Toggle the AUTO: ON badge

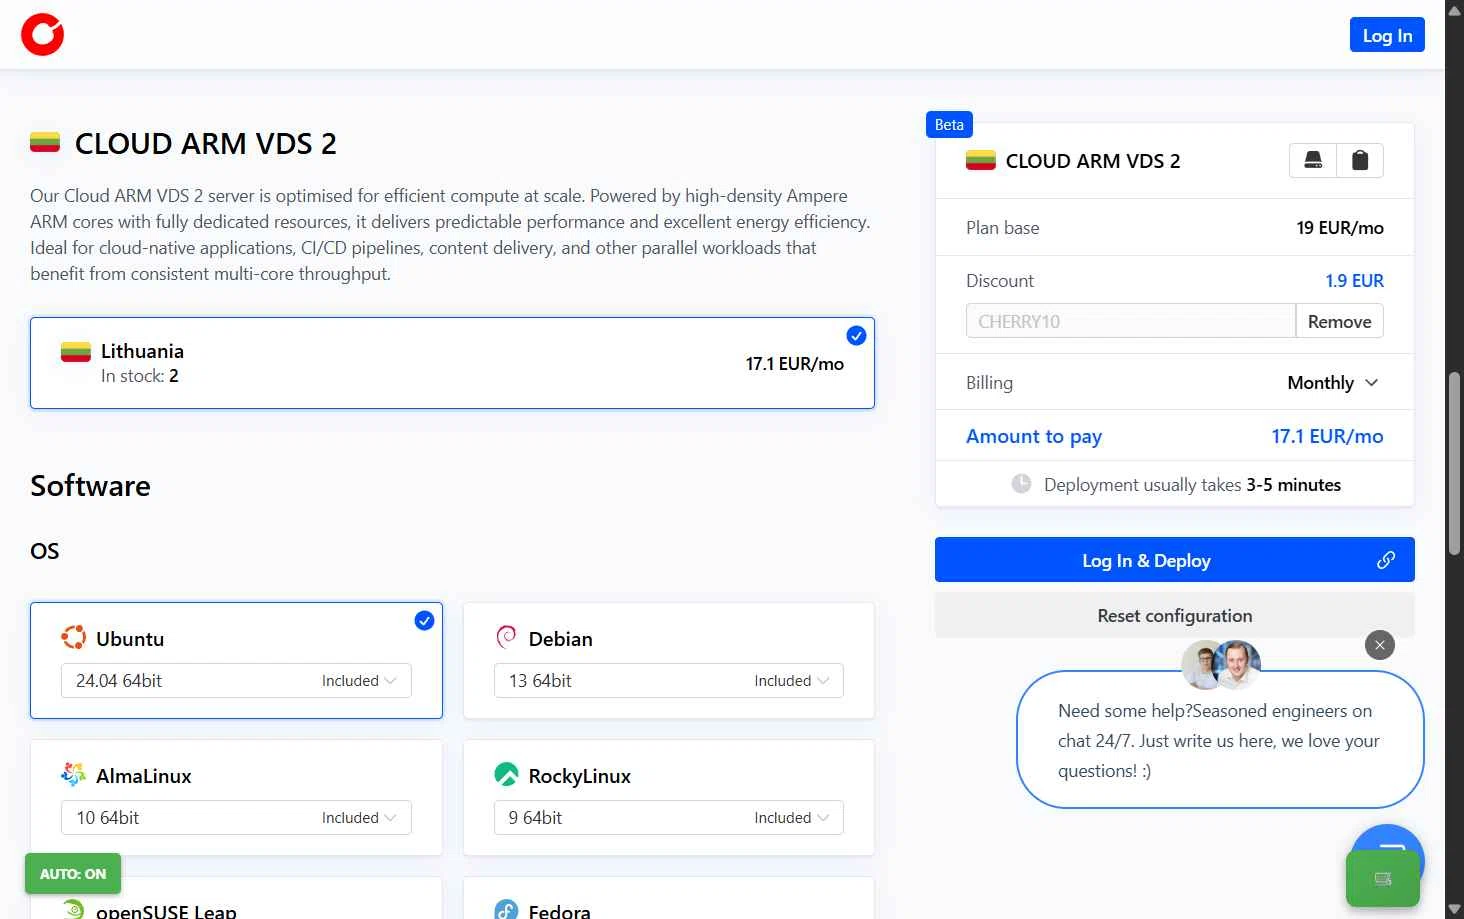[x=73, y=873]
